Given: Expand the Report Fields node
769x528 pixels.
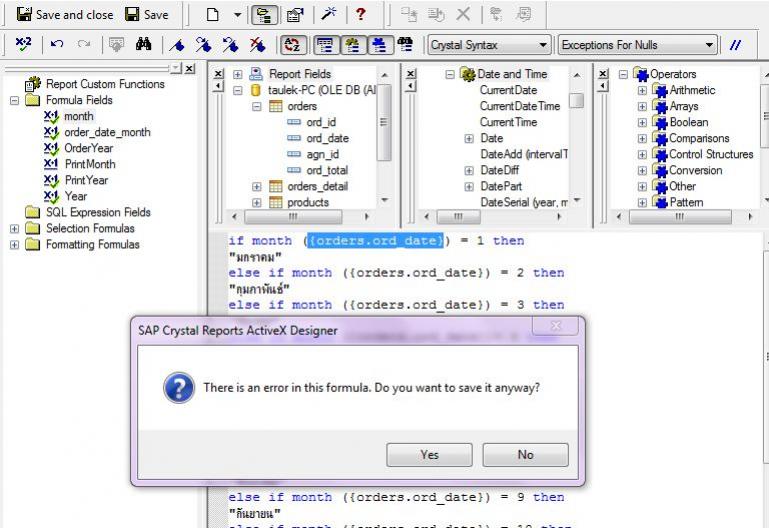Looking at the screenshot, I should click(x=237, y=74).
